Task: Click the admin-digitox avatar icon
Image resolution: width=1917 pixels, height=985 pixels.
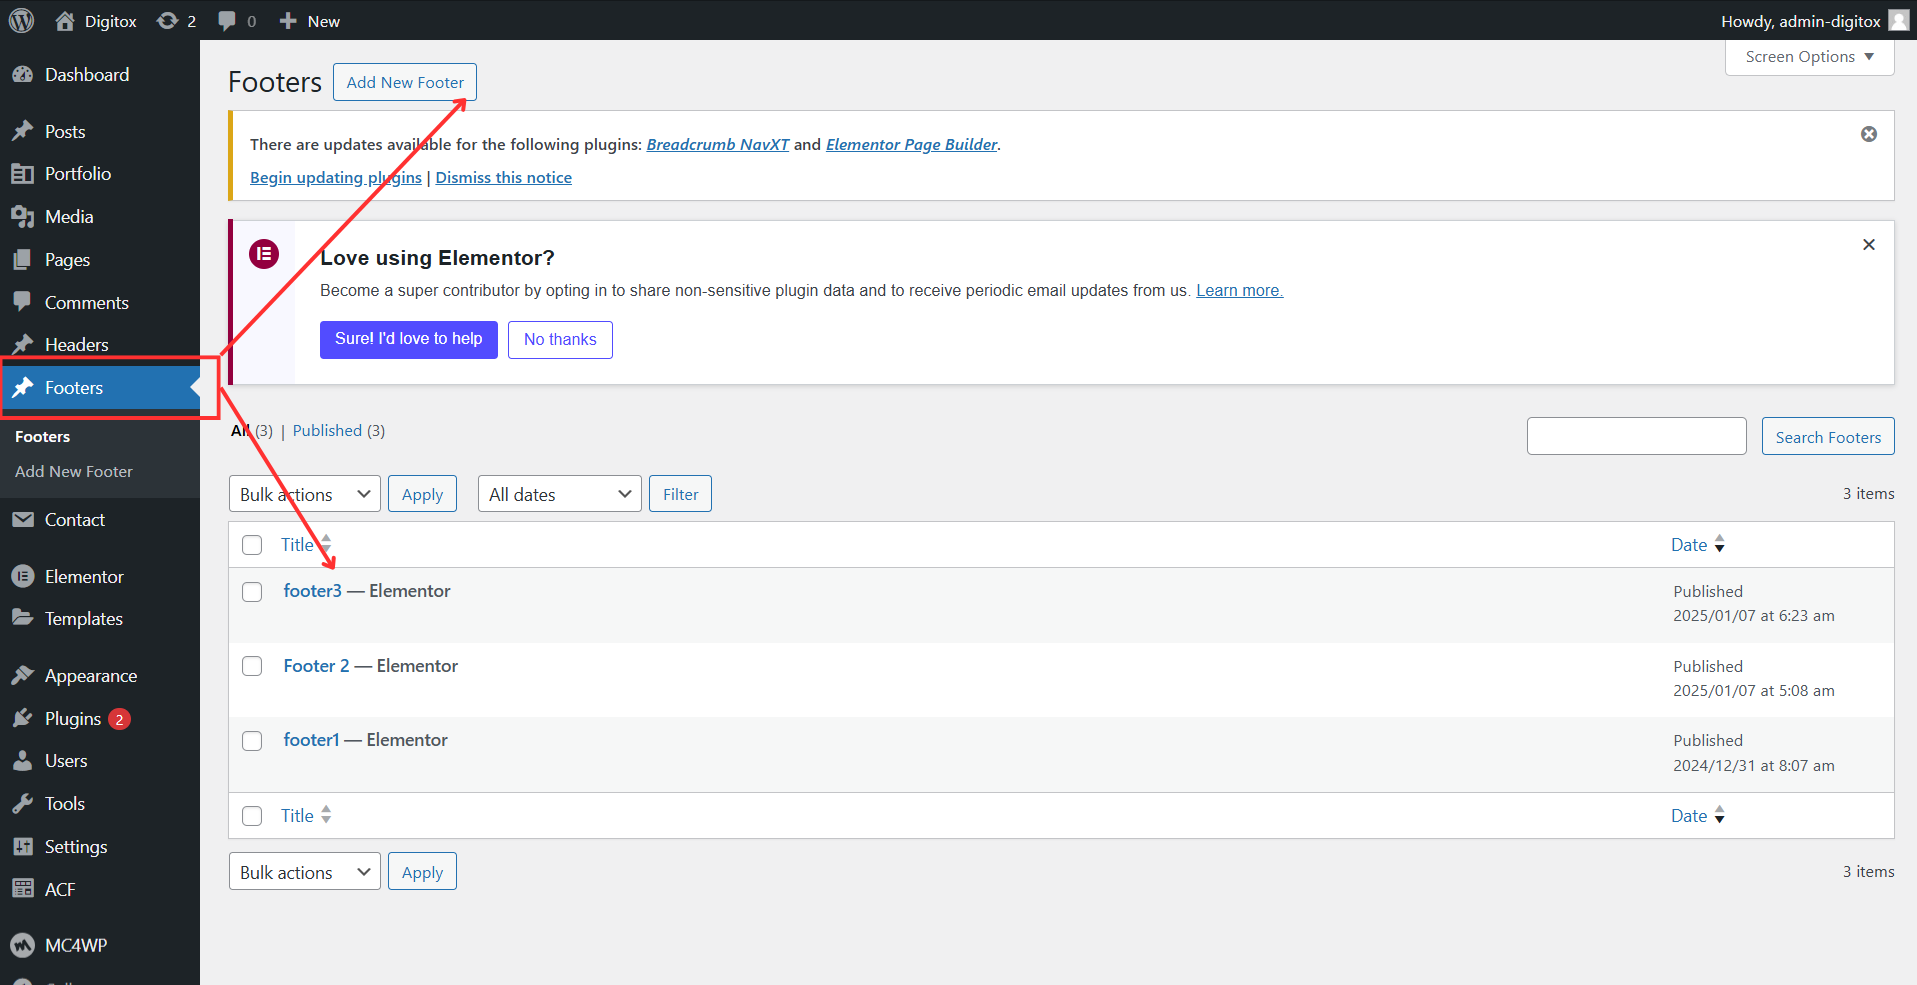Action: point(1898,20)
